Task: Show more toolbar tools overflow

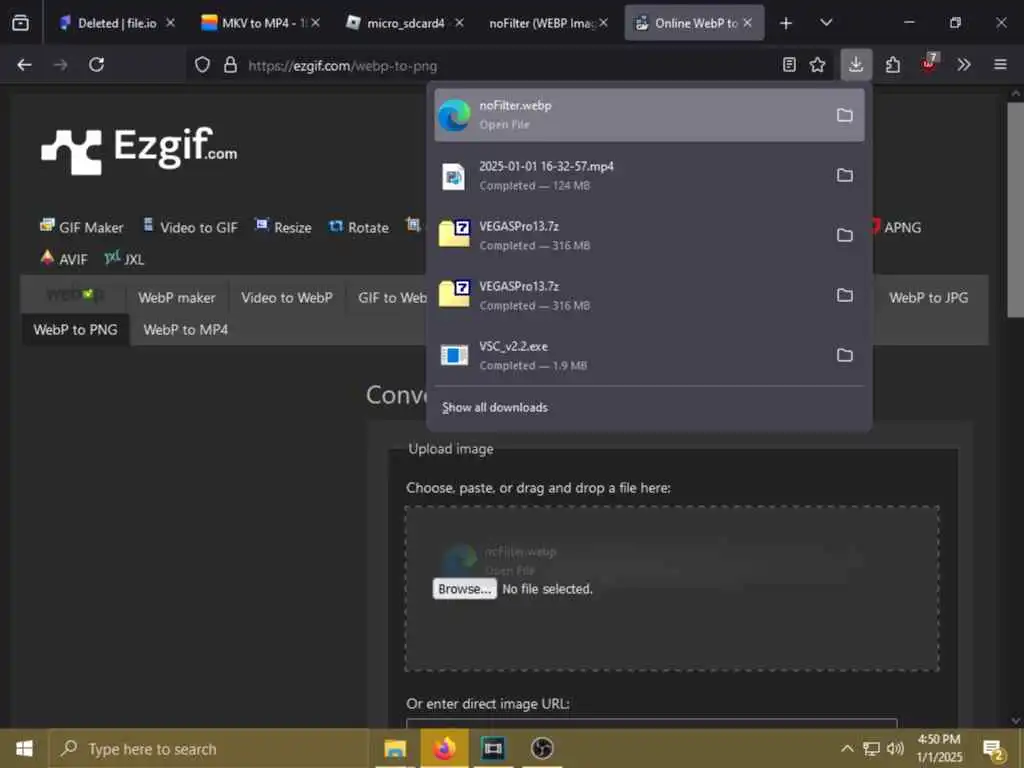Action: (x=964, y=65)
